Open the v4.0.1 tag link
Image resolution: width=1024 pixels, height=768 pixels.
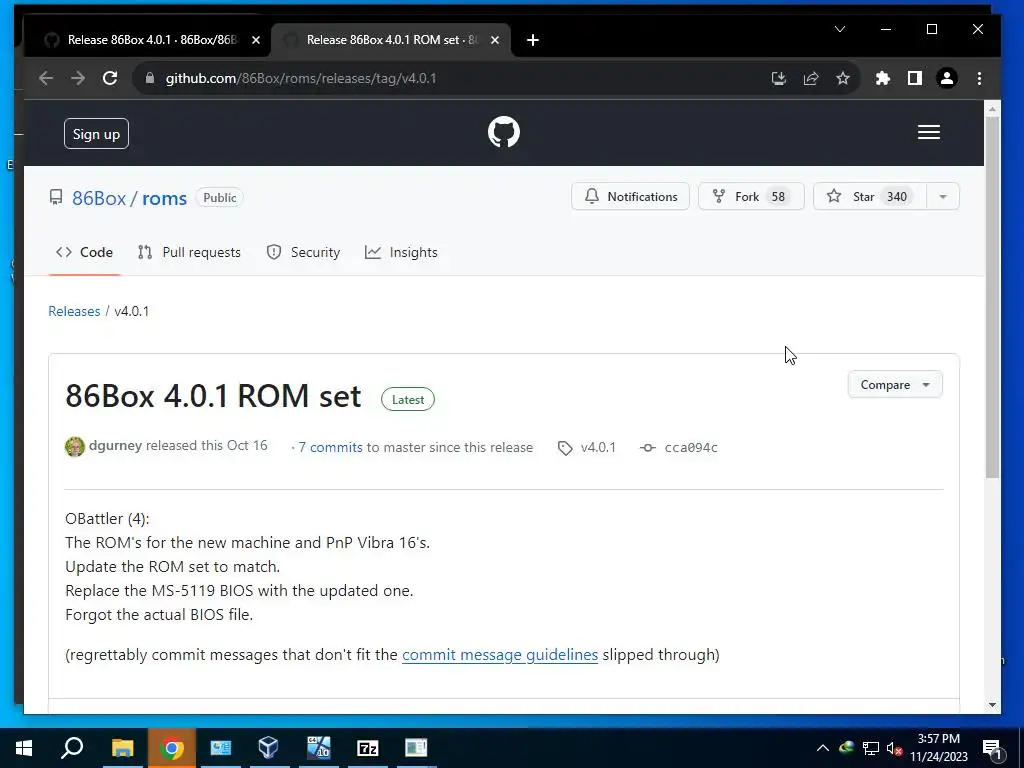[x=598, y=447]
